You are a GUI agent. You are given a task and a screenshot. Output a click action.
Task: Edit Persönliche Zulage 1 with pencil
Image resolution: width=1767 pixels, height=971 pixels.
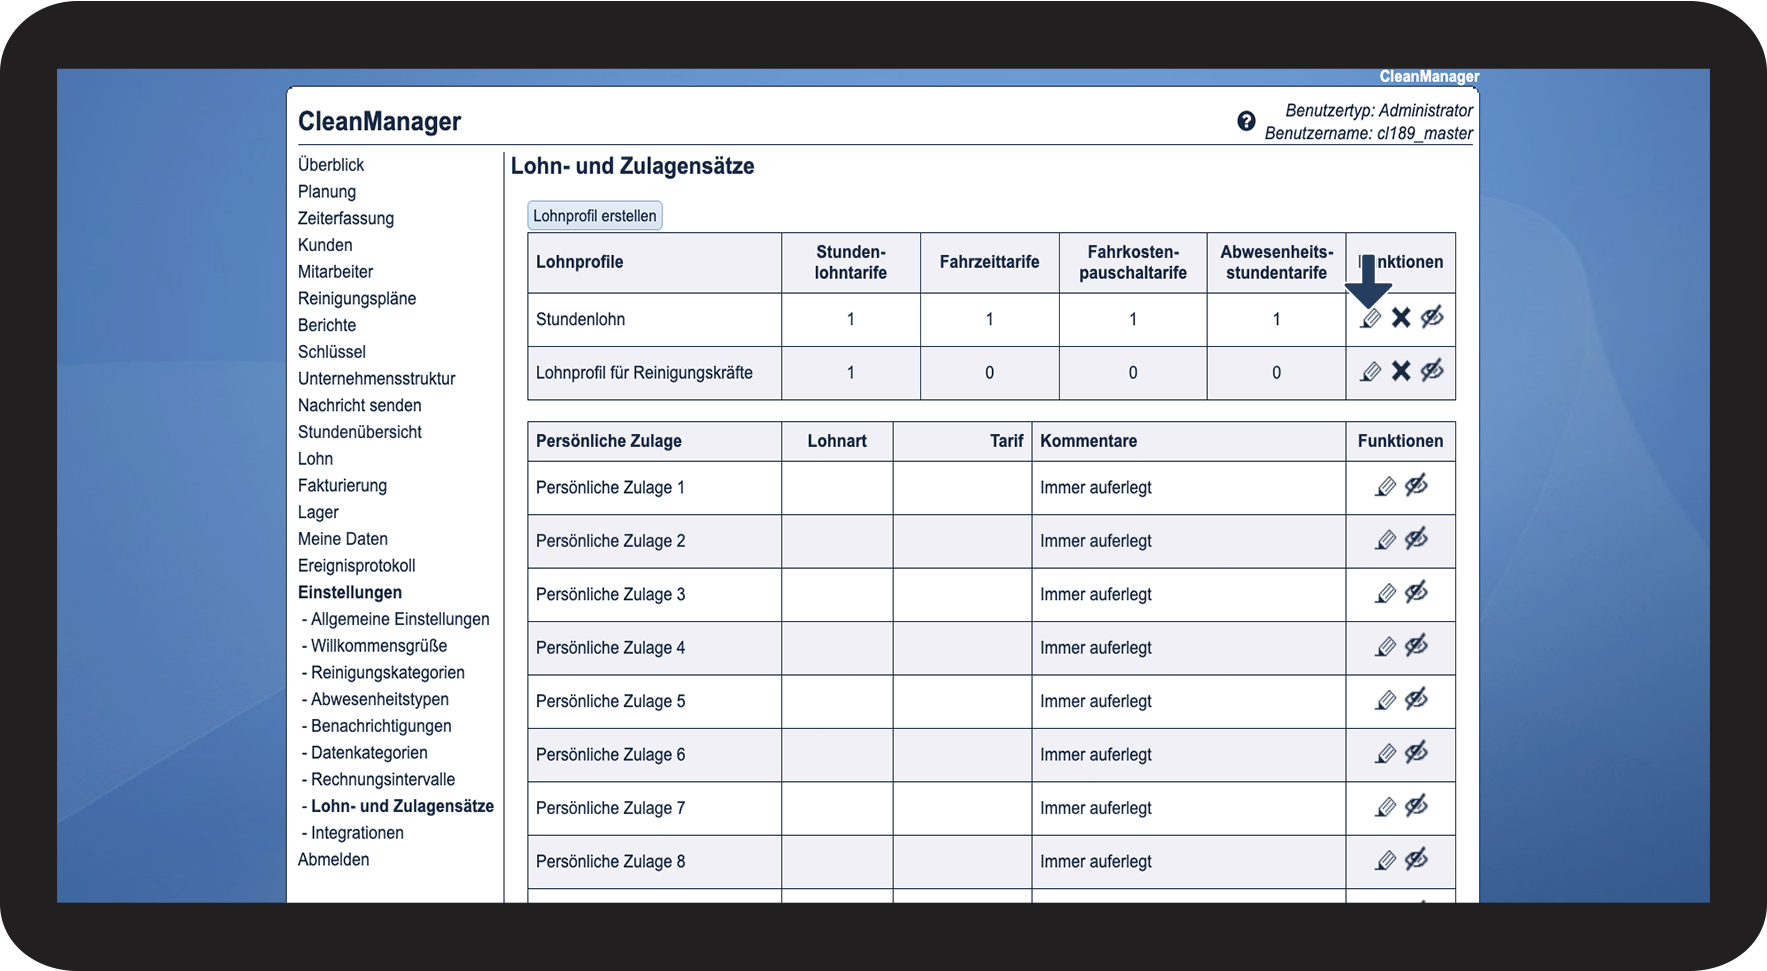point(1385,487)
